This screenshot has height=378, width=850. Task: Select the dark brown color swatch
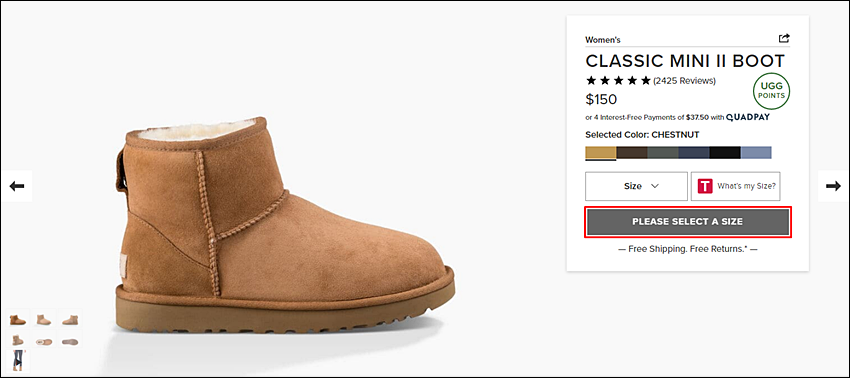pyautogui.click(x=632, y=153)
